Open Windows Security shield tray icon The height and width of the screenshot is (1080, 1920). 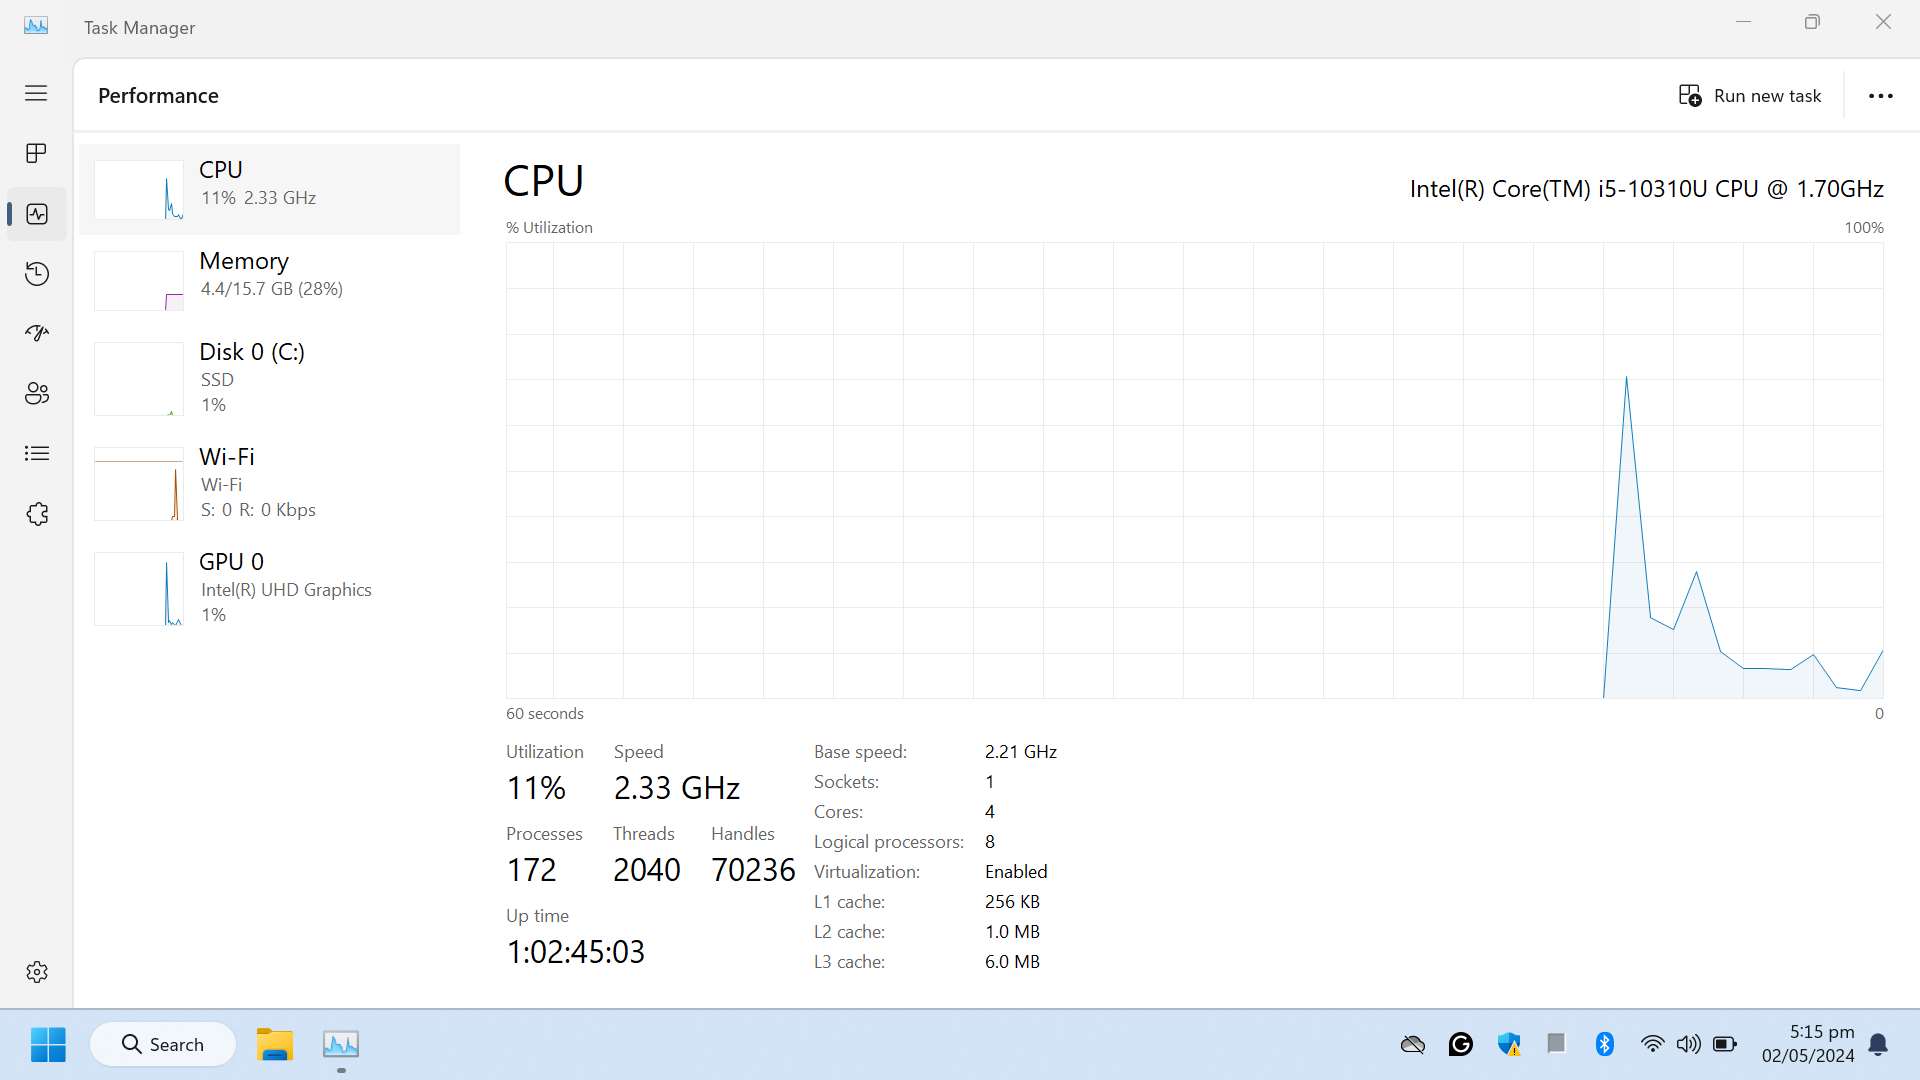pos(1509,1044)
